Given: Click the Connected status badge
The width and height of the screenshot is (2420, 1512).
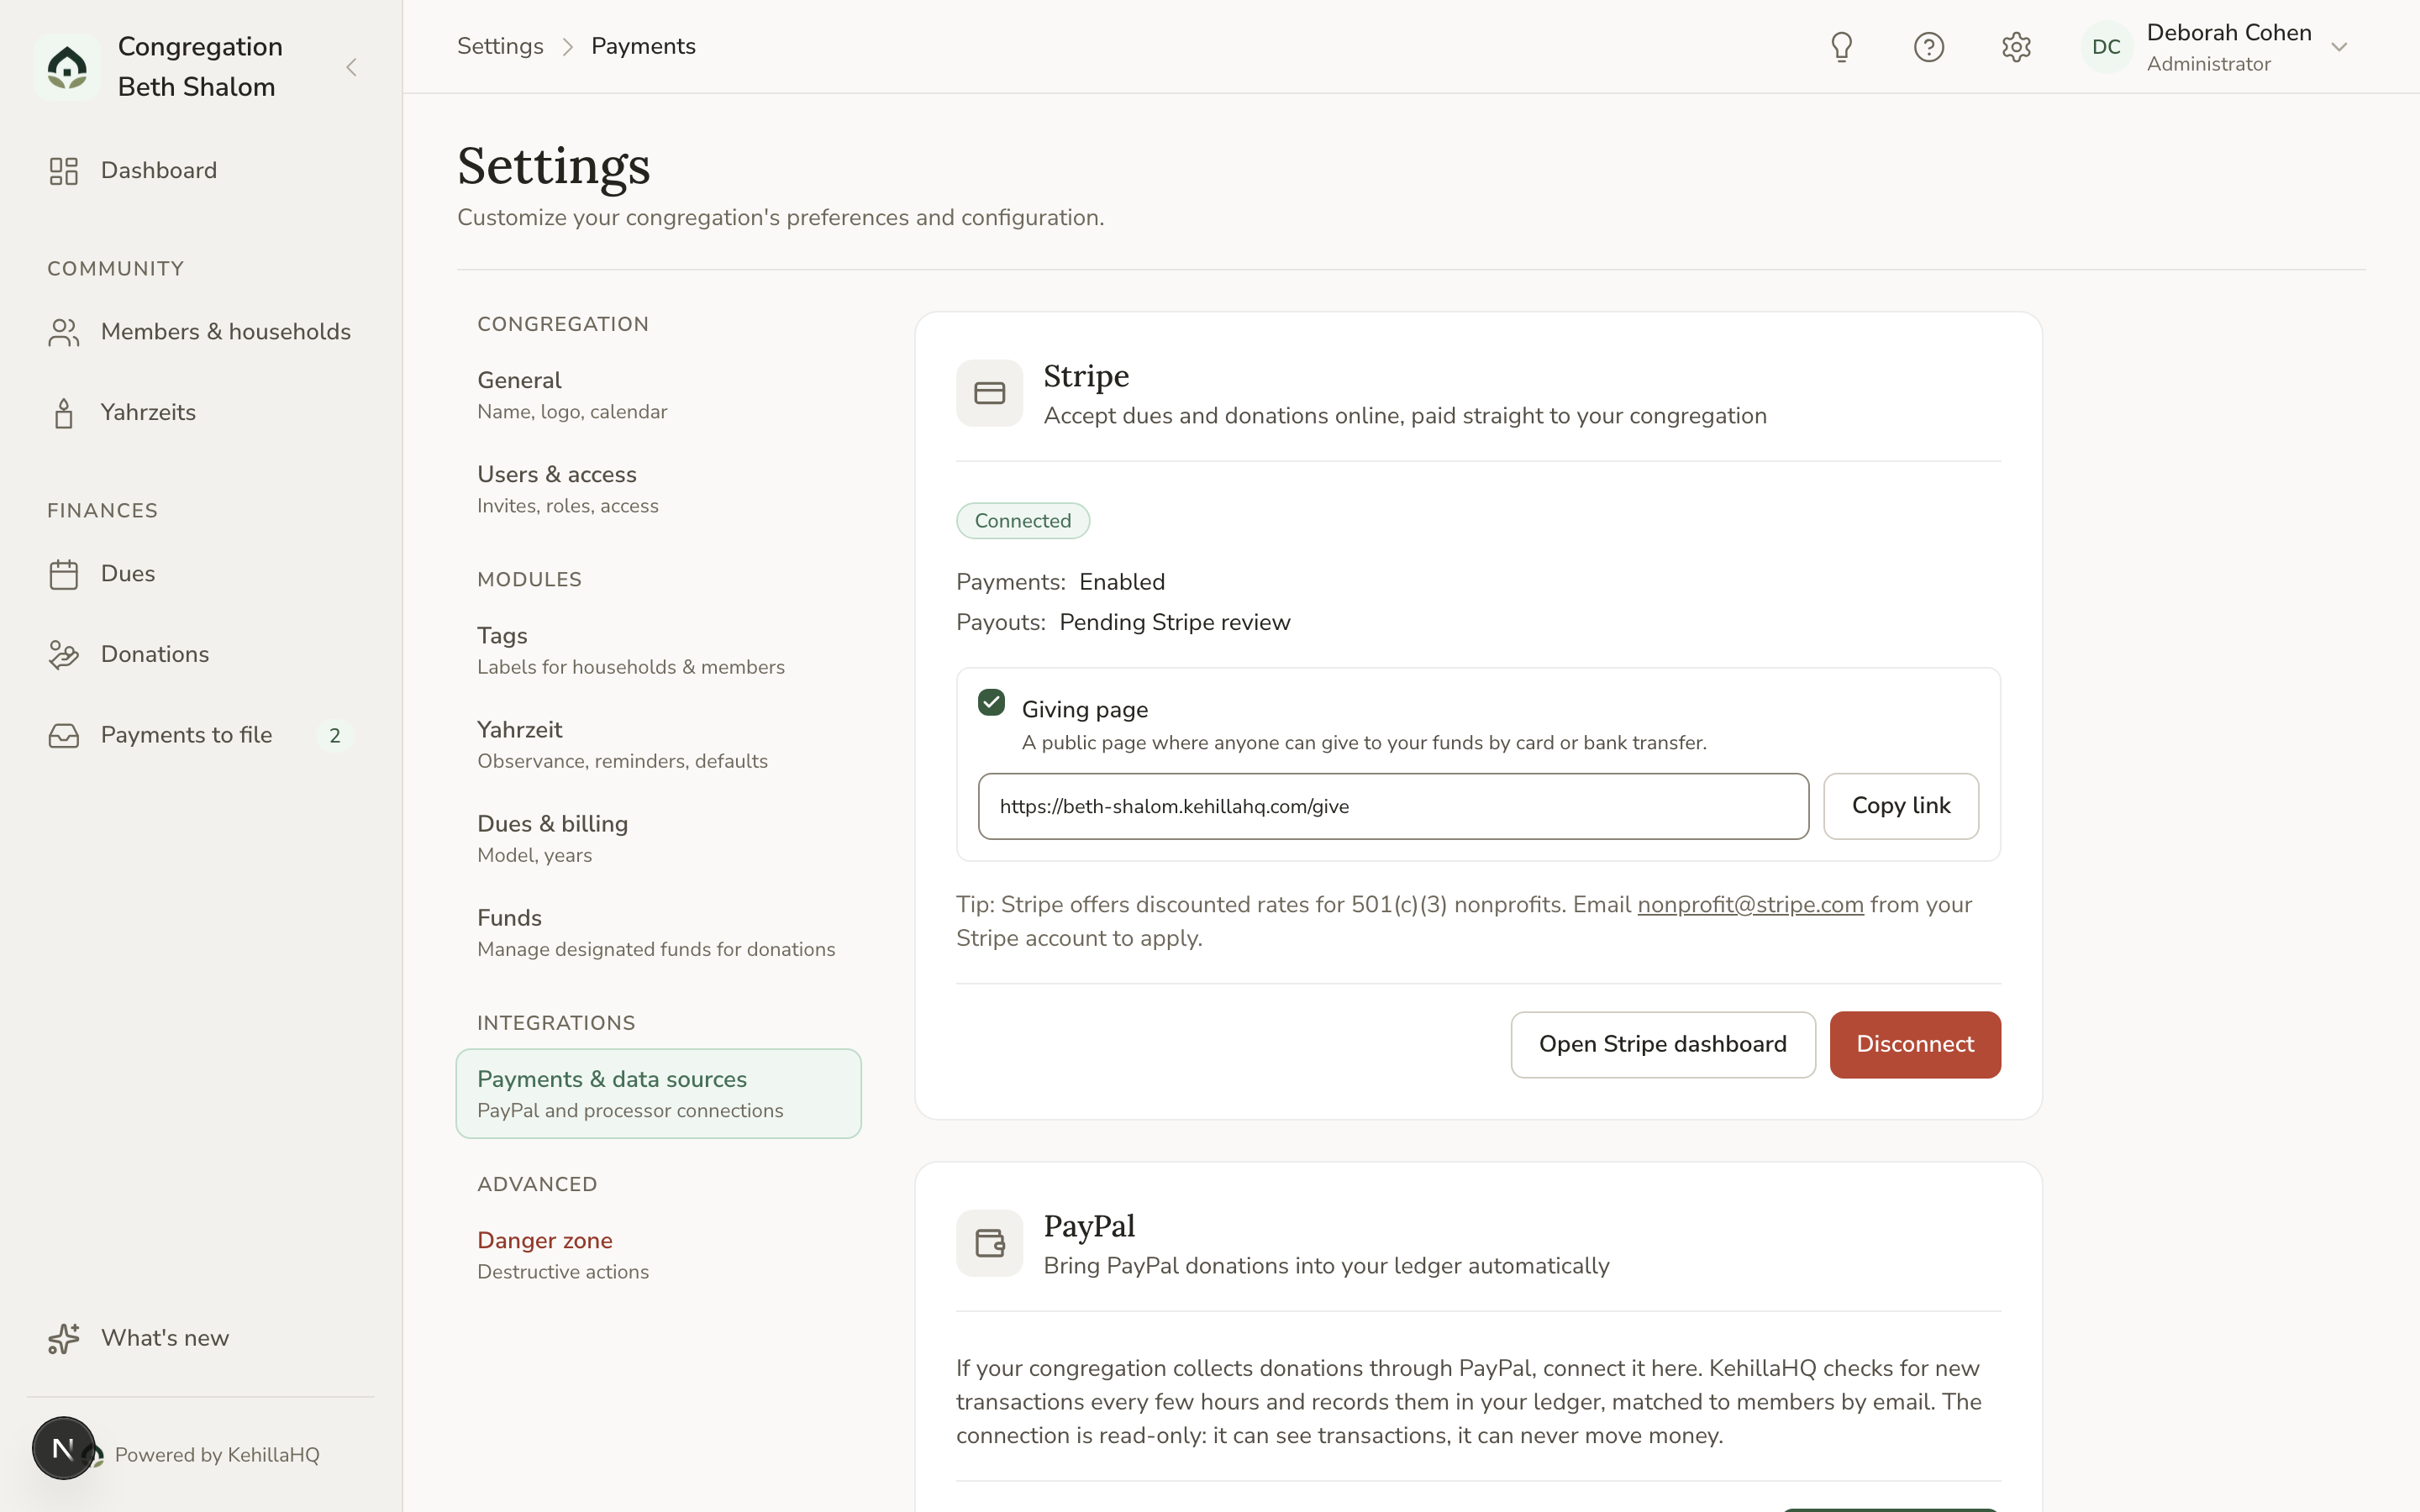Looking at the screenshot, I should tap(1022, 521).
